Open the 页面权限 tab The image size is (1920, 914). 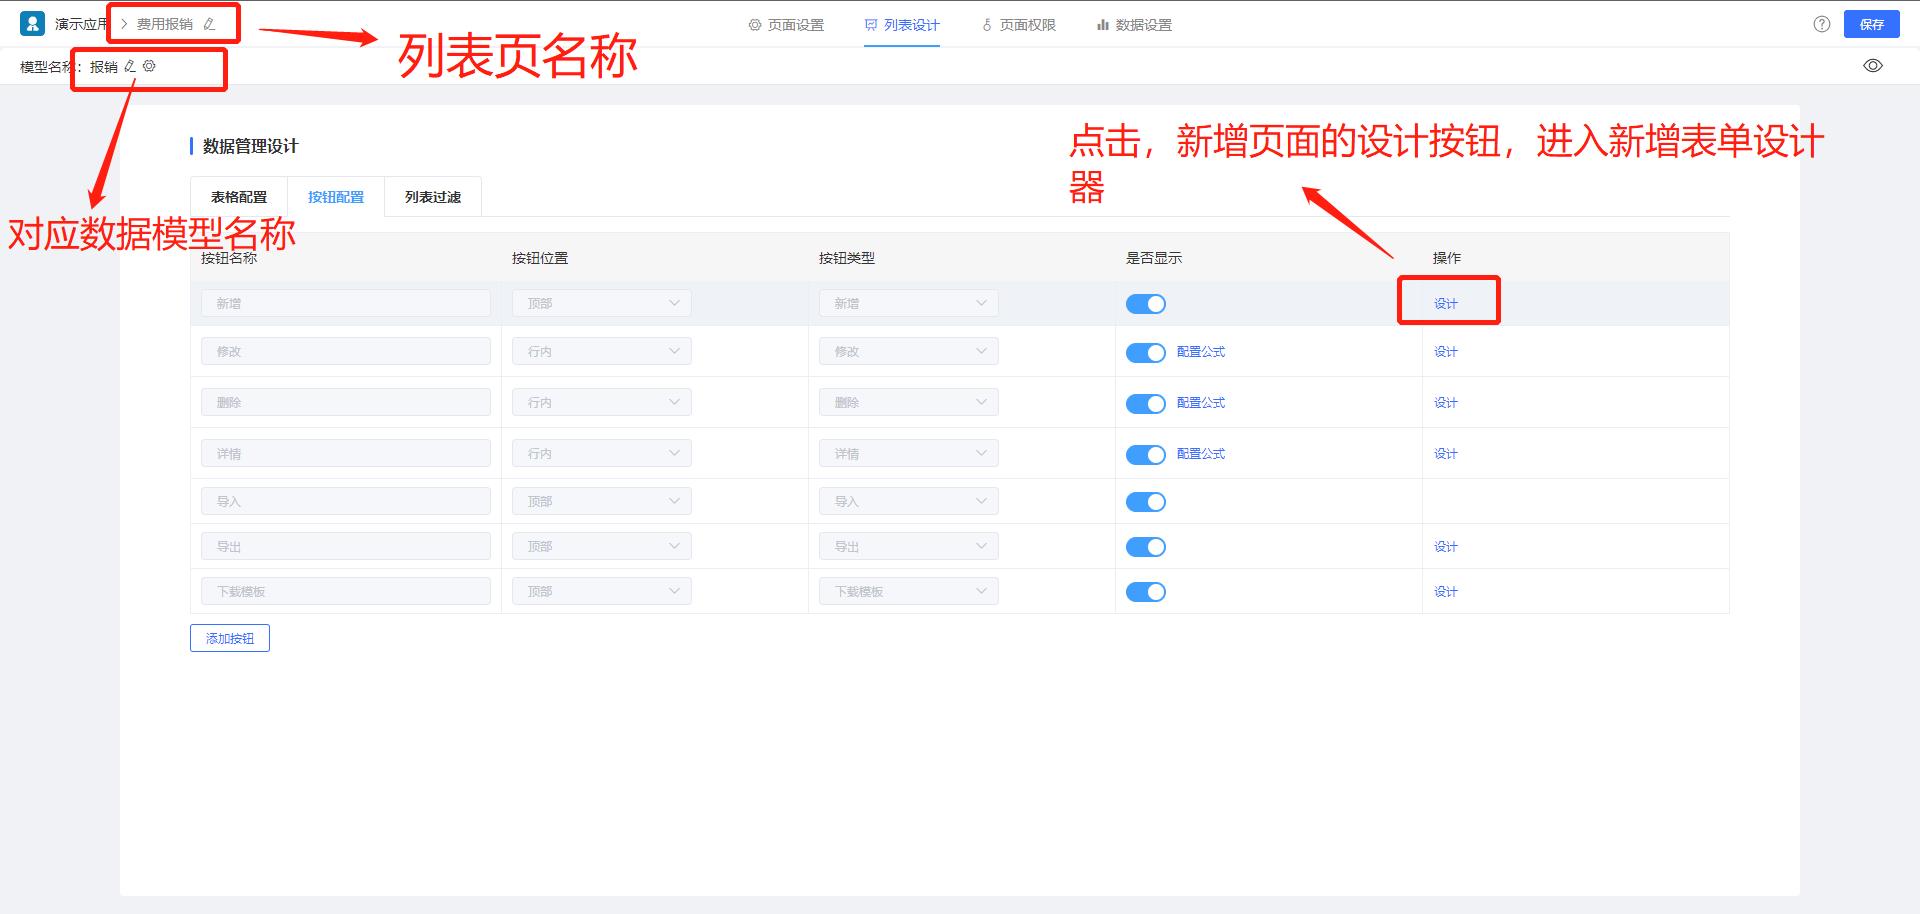(x=1018, y=25)
